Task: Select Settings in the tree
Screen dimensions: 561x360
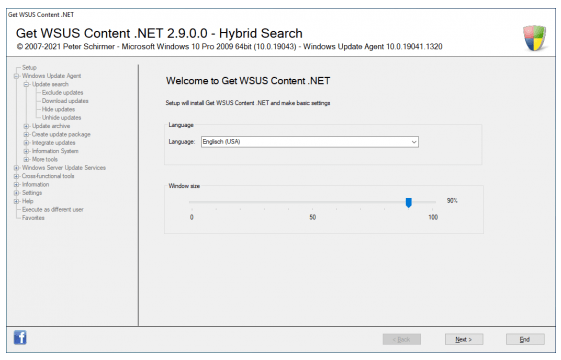Action: coord(32,193)
